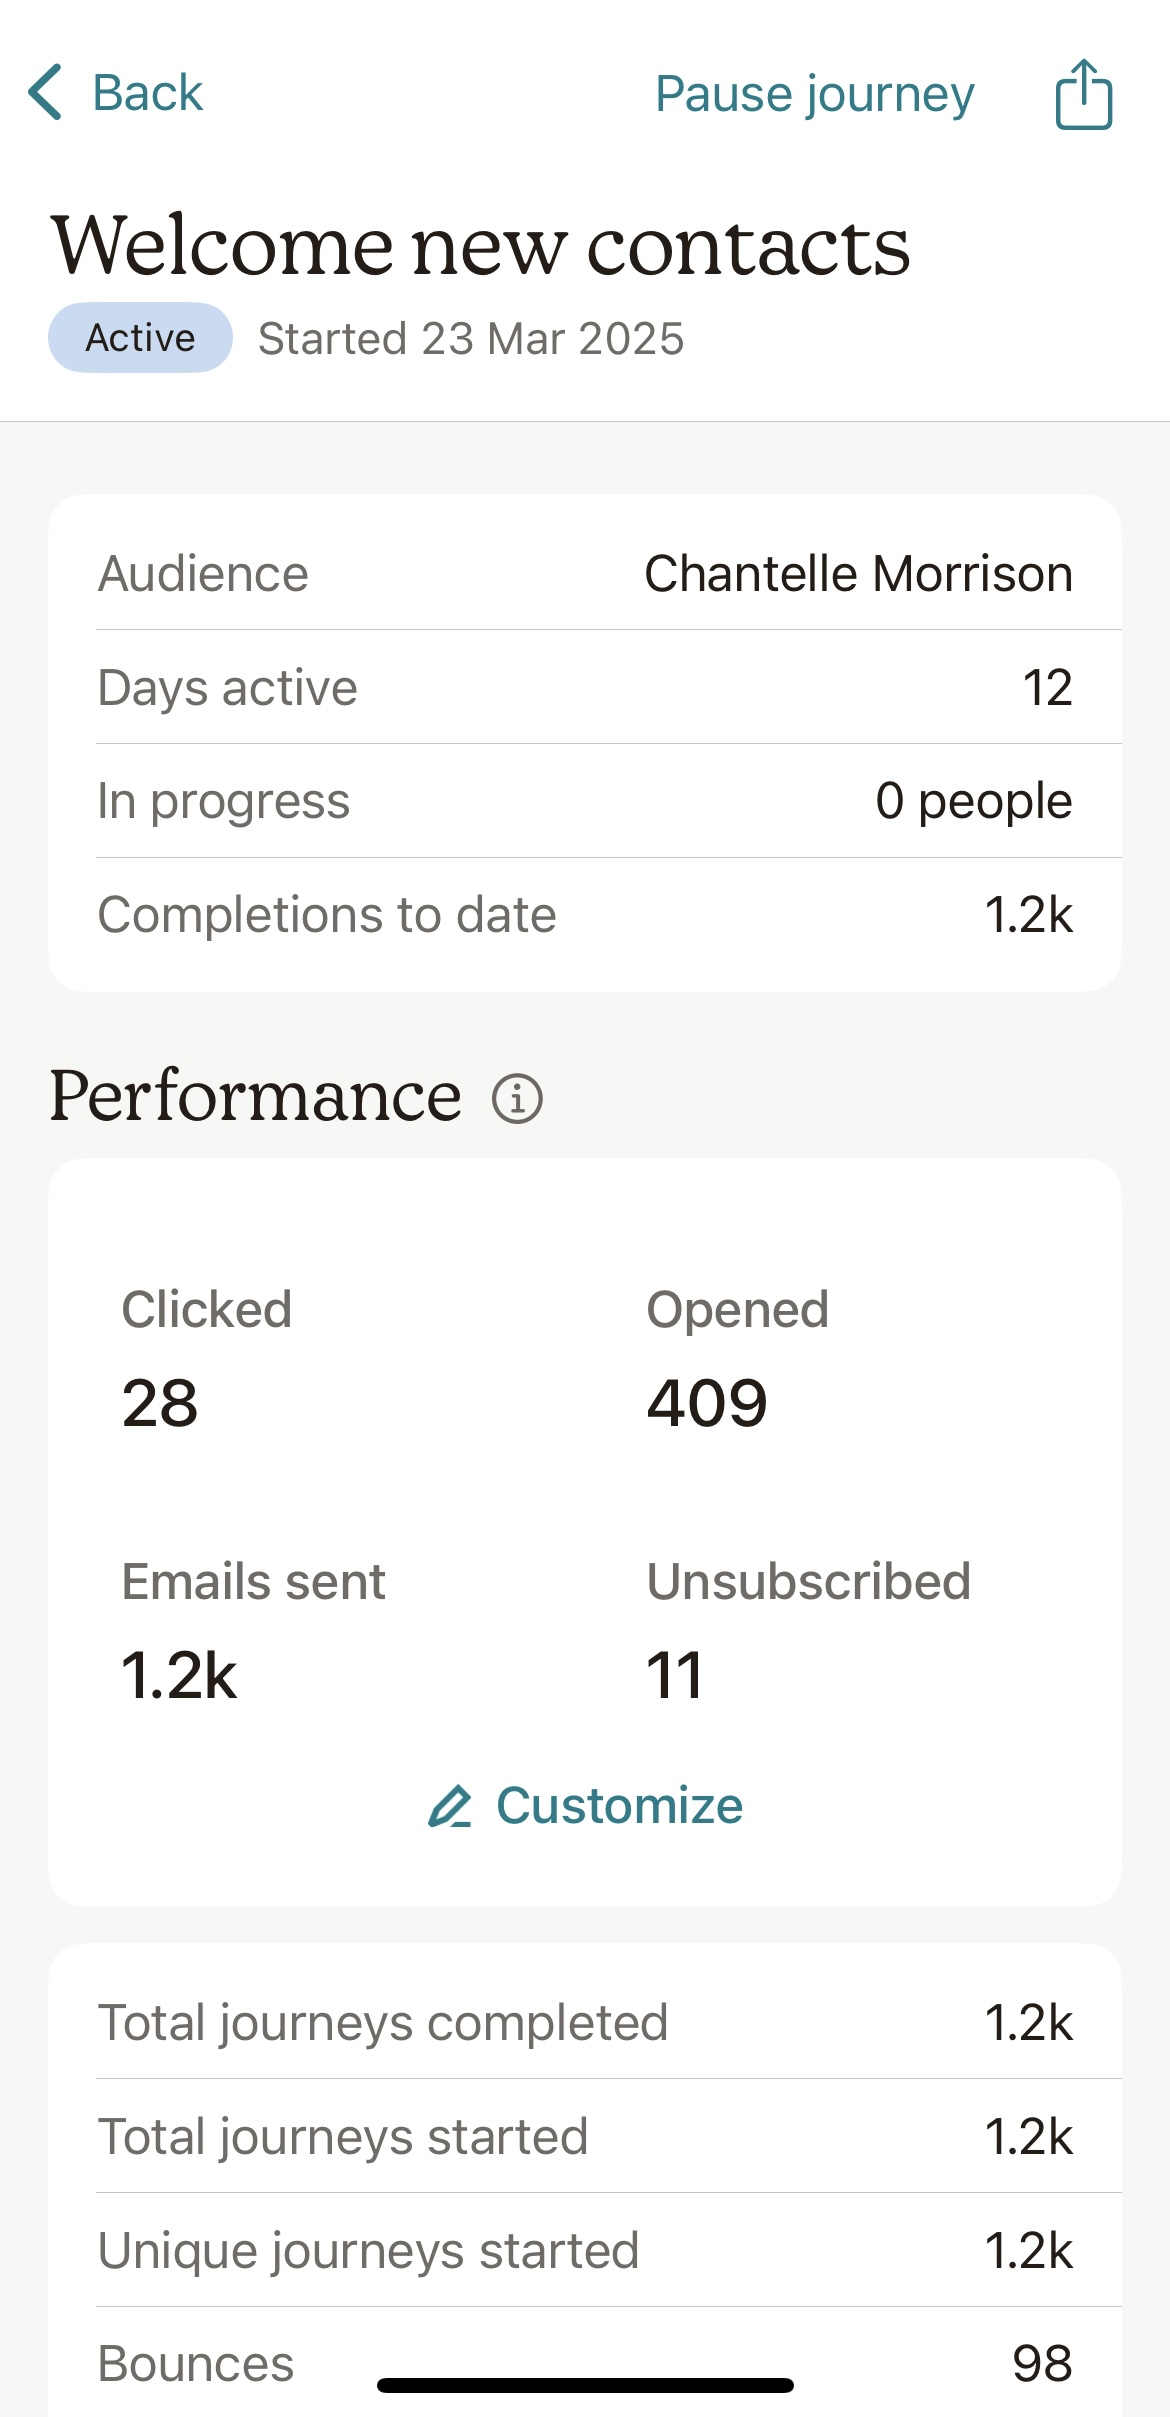Tap the Completions to date row
The width and height of the screenshot is (1170, 2417).
[x=585, y=915]
